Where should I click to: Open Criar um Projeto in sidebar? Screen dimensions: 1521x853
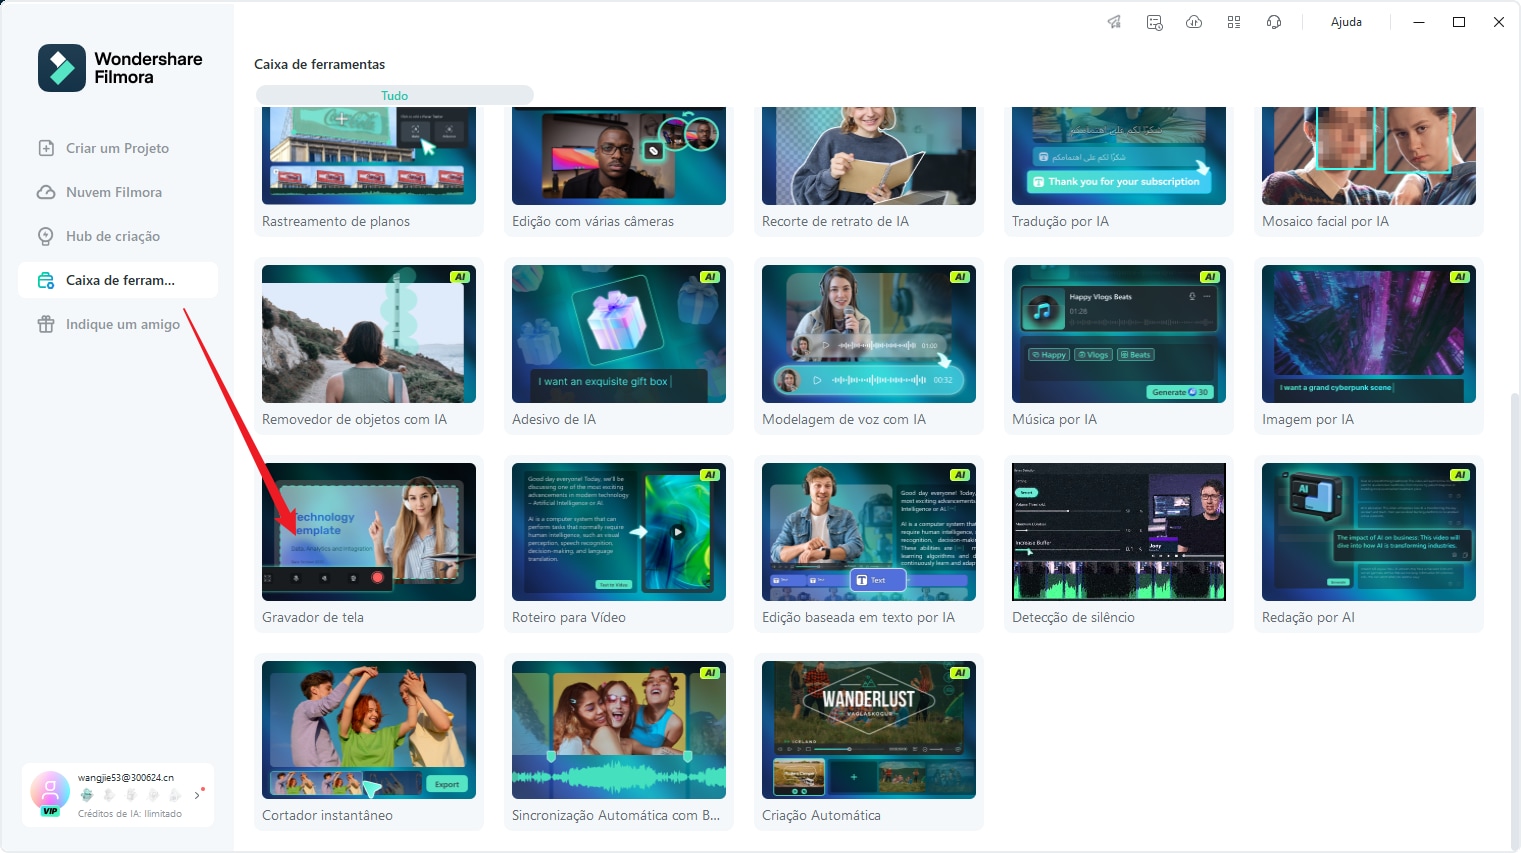click(x=118, y=148)
